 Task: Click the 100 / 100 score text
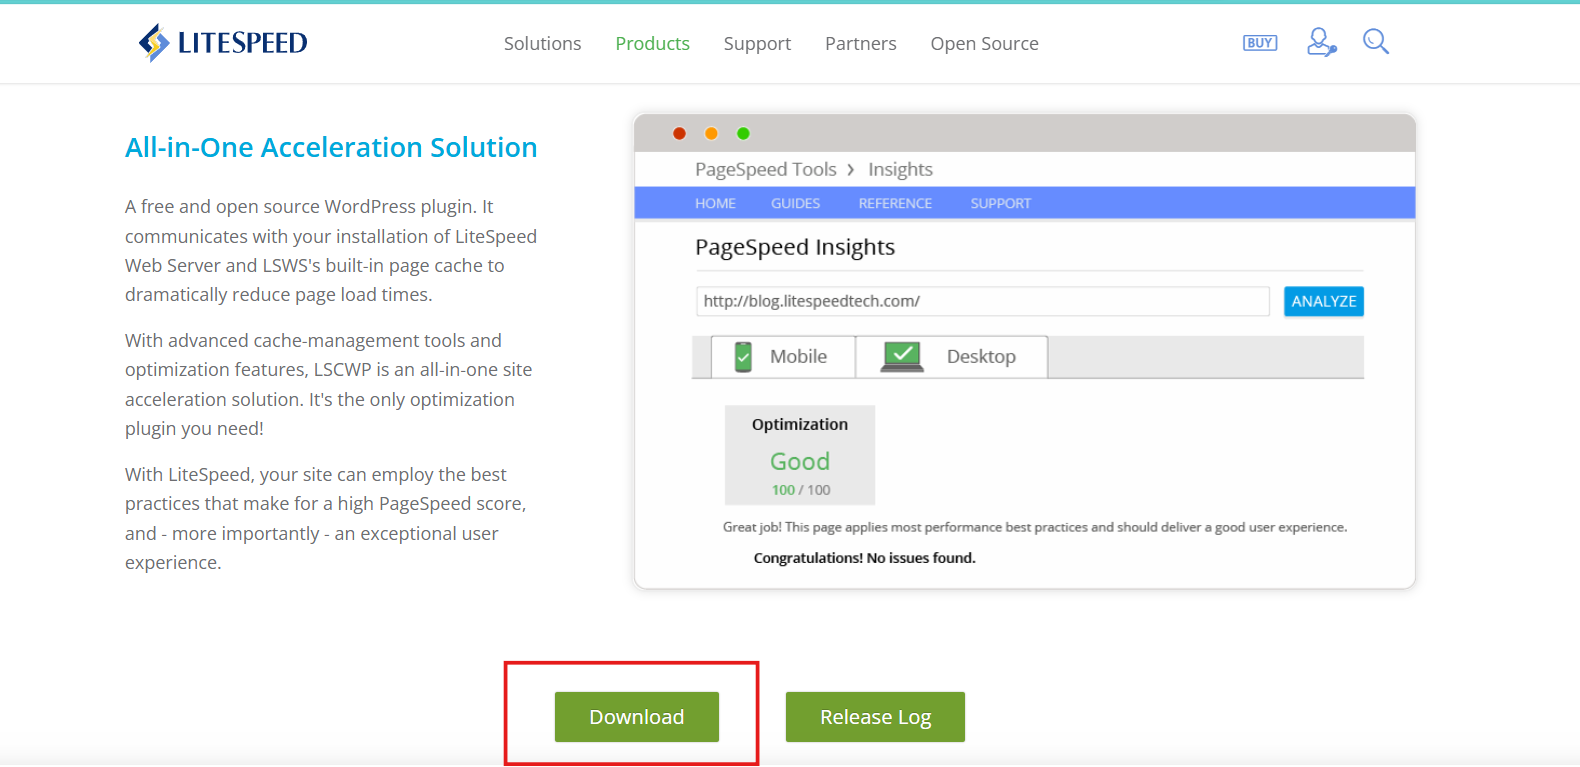point(801,490)
